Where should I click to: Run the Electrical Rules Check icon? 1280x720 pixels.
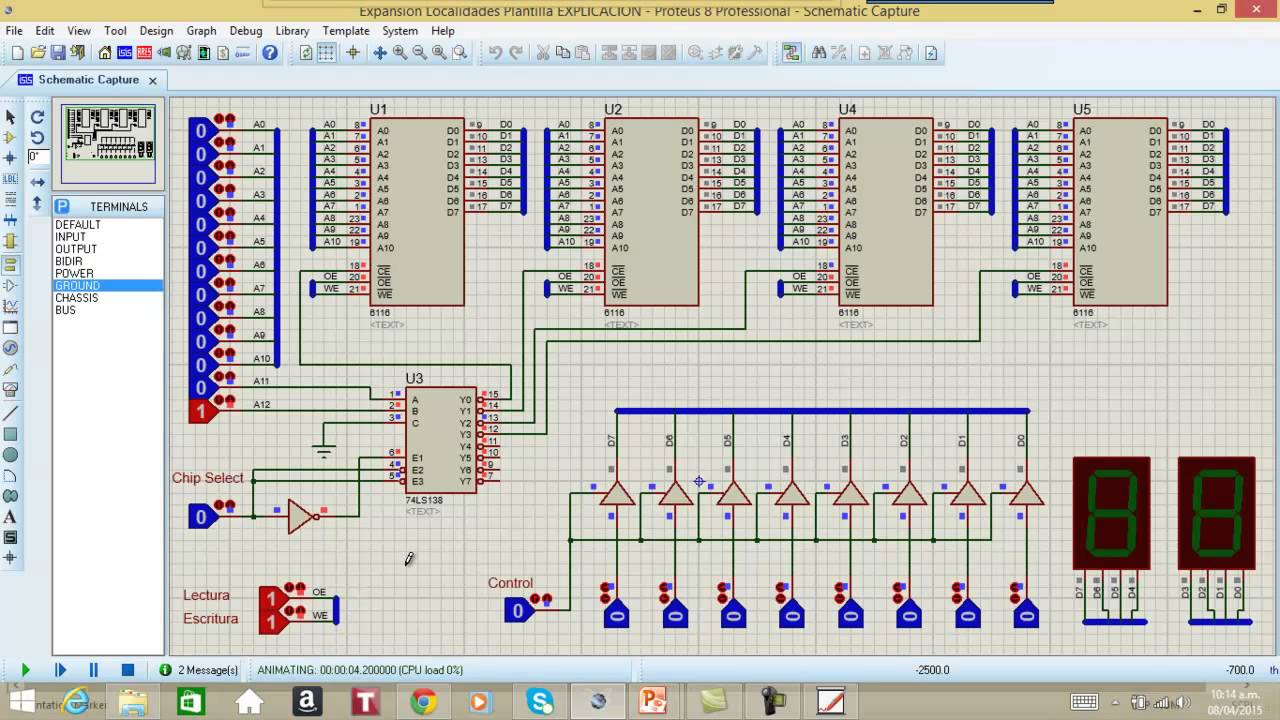click(x=931, y=53)
